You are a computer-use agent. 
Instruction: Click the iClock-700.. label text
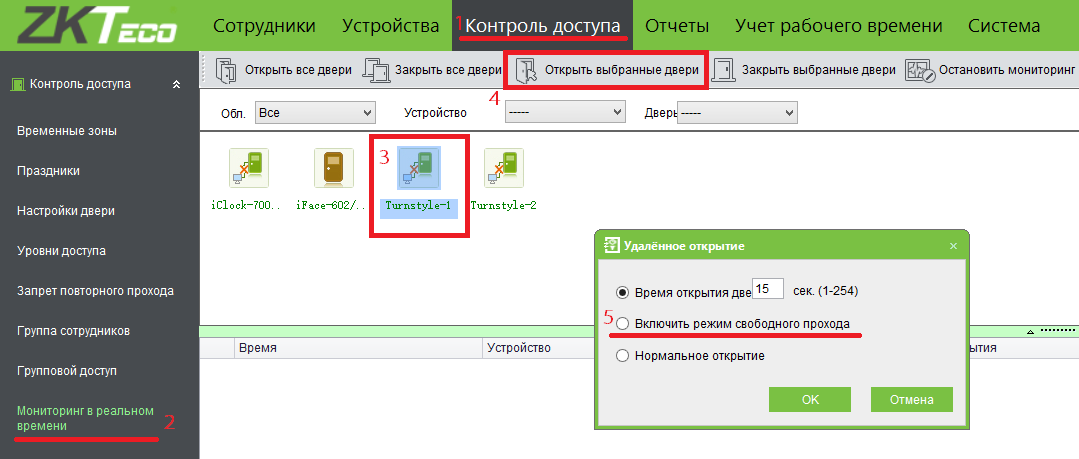tap(248, 205)
